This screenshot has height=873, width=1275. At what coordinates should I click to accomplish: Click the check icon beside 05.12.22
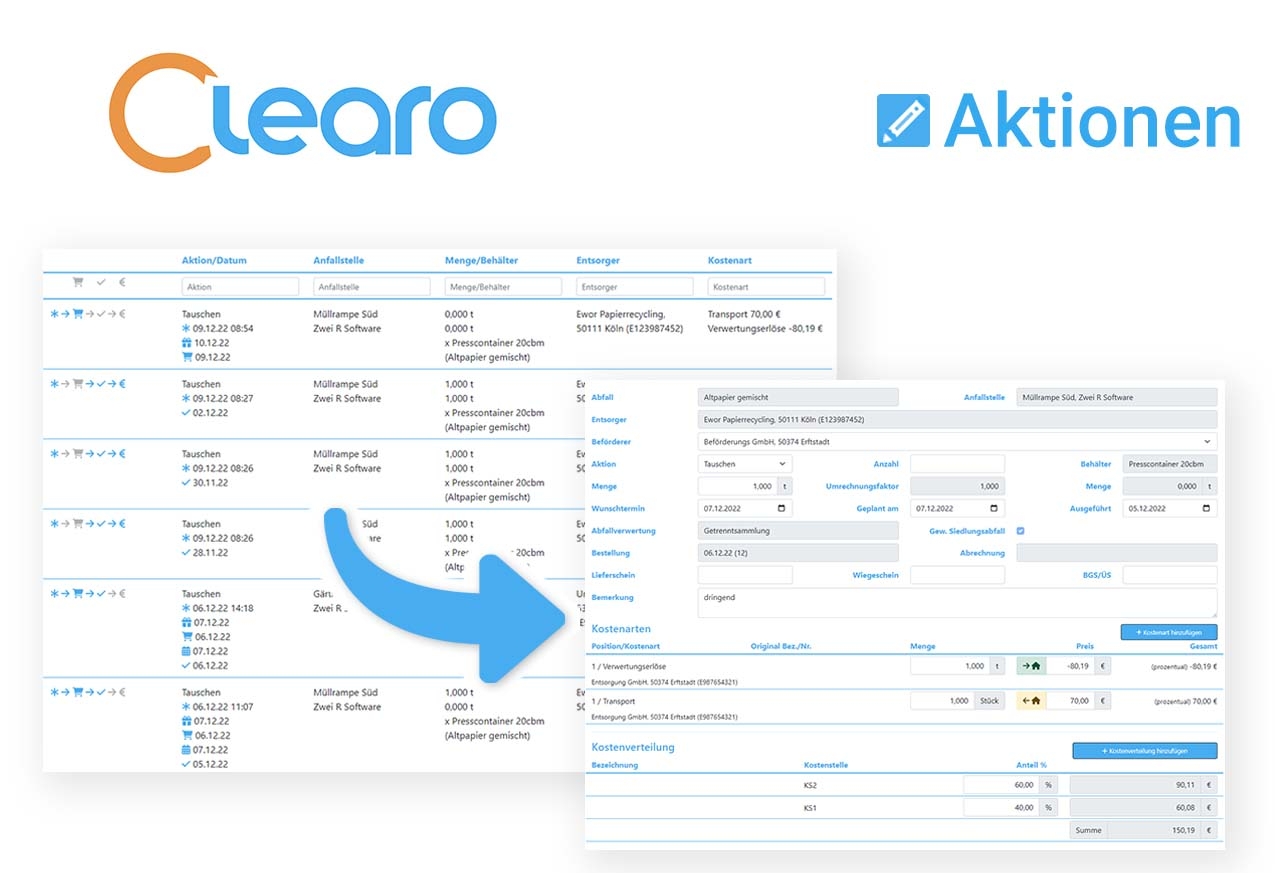pyautogui.click(x=186, y=764)
